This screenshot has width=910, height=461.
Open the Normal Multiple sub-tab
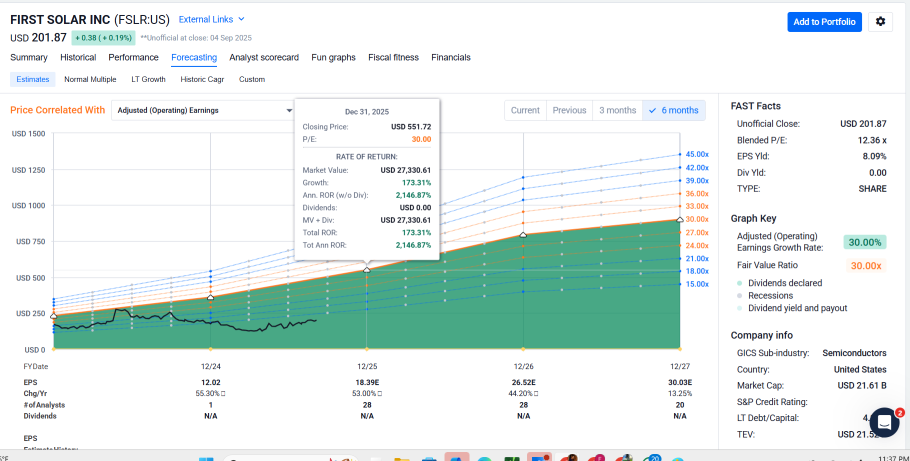point(90,79)
